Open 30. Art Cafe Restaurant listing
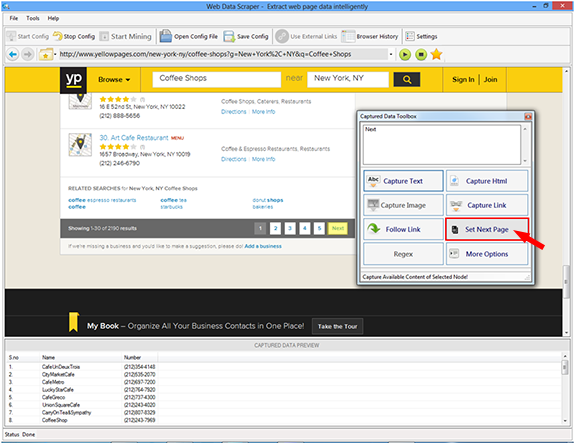This screenshot has height=443, width=575. point(134,138)
